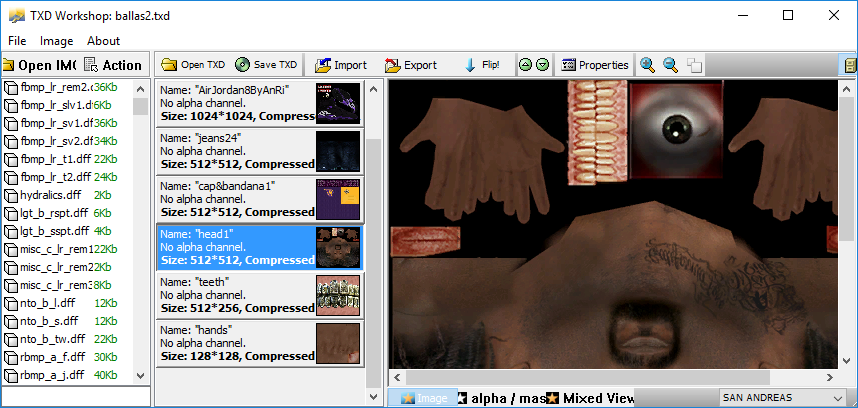
Task: Open the Action menu button
Action: tap(114, 65)
